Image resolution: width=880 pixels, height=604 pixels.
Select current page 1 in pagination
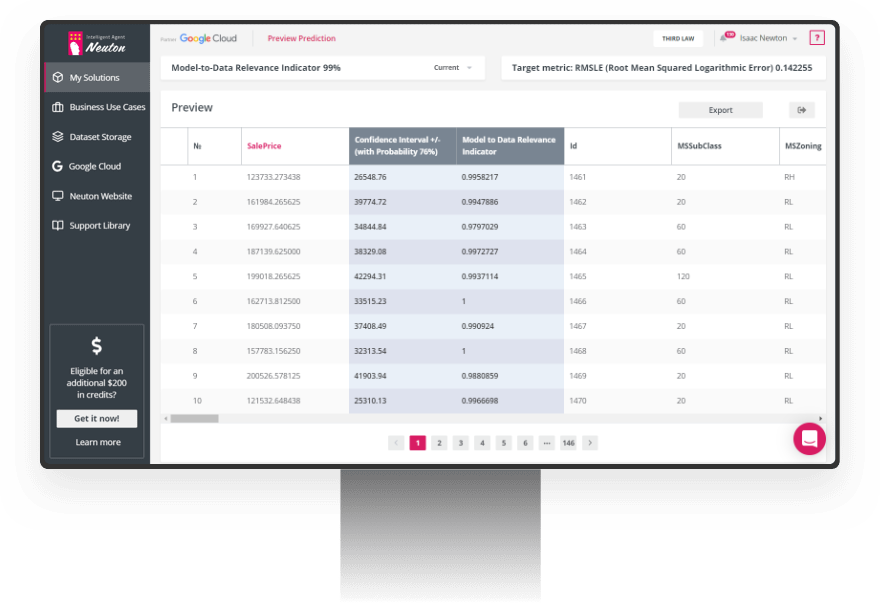point(418,443)
